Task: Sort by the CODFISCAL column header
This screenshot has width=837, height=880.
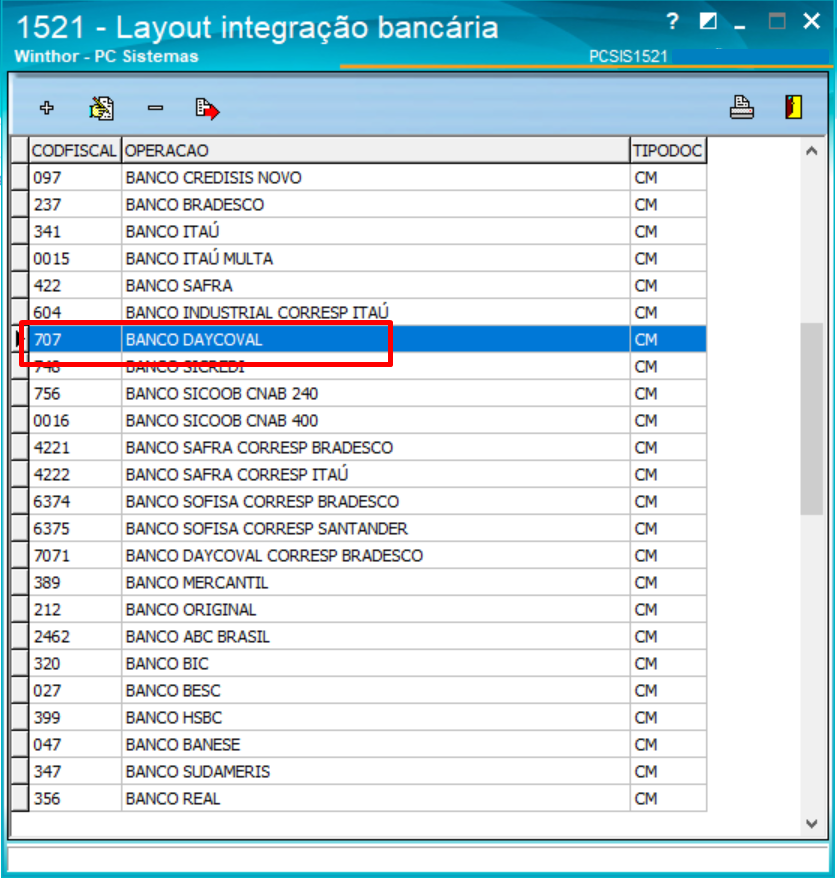Action: (x=75, y=150)
